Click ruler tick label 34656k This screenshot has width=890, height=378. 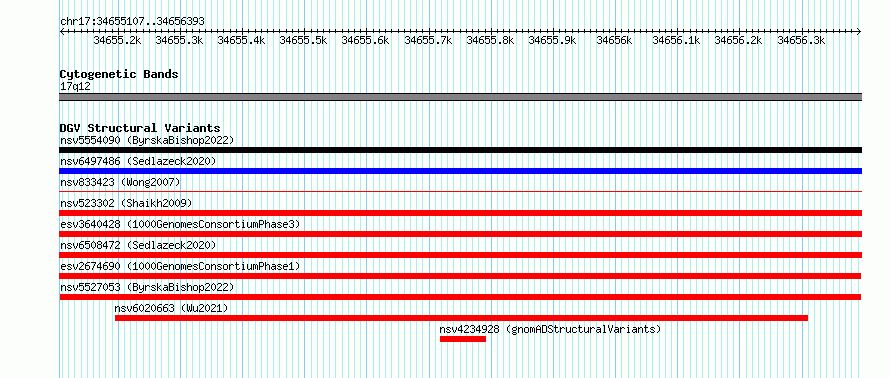pos(614,41)
